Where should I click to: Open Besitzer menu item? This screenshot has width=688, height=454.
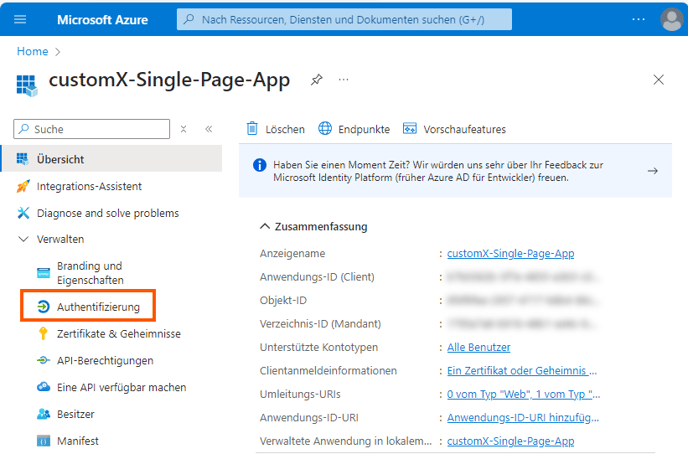point(75,414)
